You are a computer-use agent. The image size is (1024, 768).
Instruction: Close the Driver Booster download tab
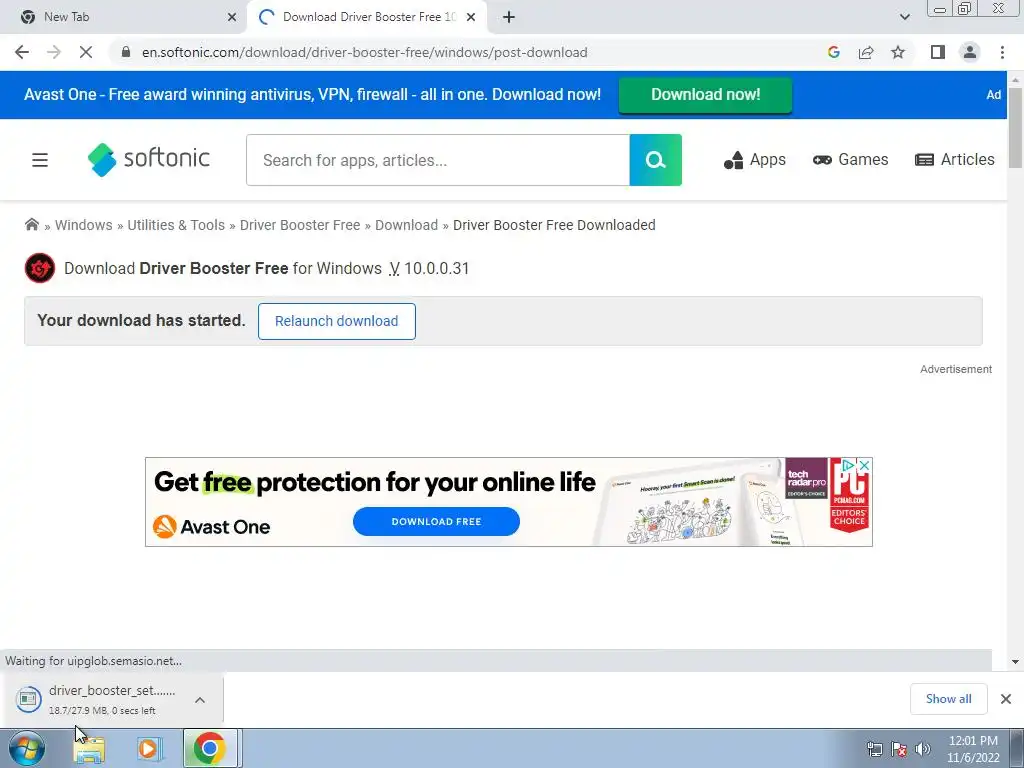(x=471, y=17)
